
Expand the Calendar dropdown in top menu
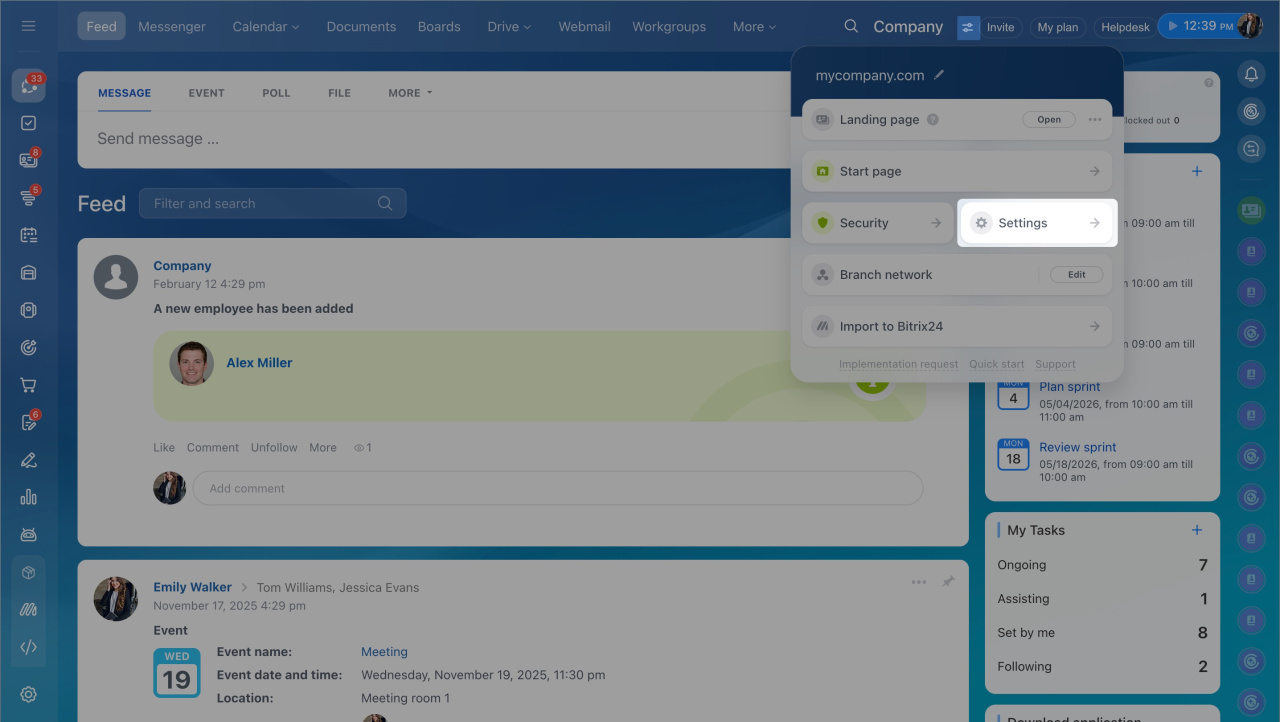click(266, 27)
